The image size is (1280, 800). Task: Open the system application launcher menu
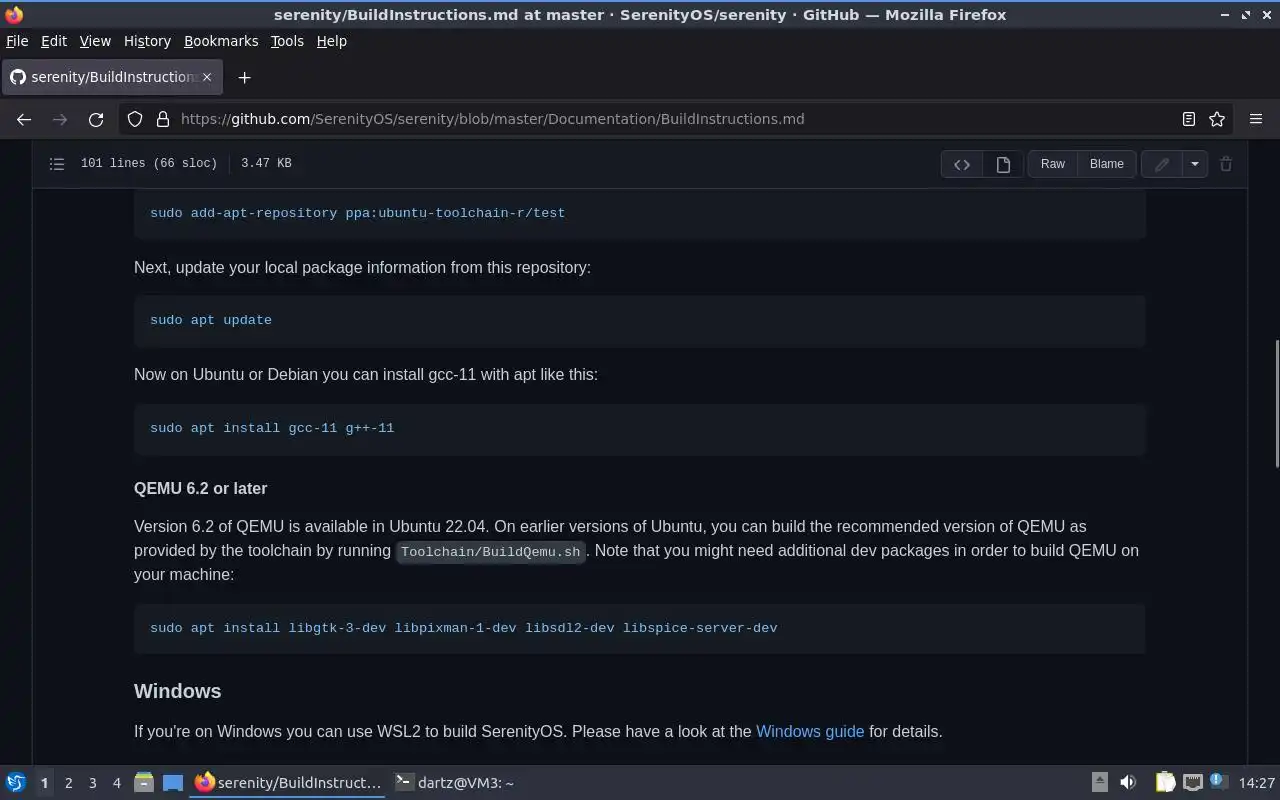coord(15,782)
